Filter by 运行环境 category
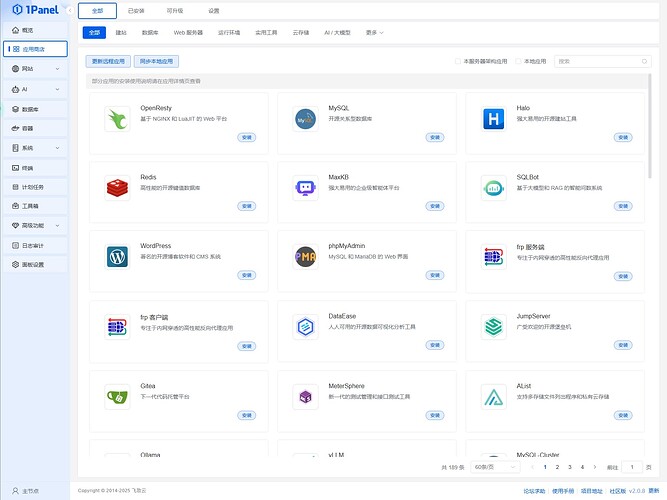The height and width of the screenshot is (500, 667). [x=229, y=32]
